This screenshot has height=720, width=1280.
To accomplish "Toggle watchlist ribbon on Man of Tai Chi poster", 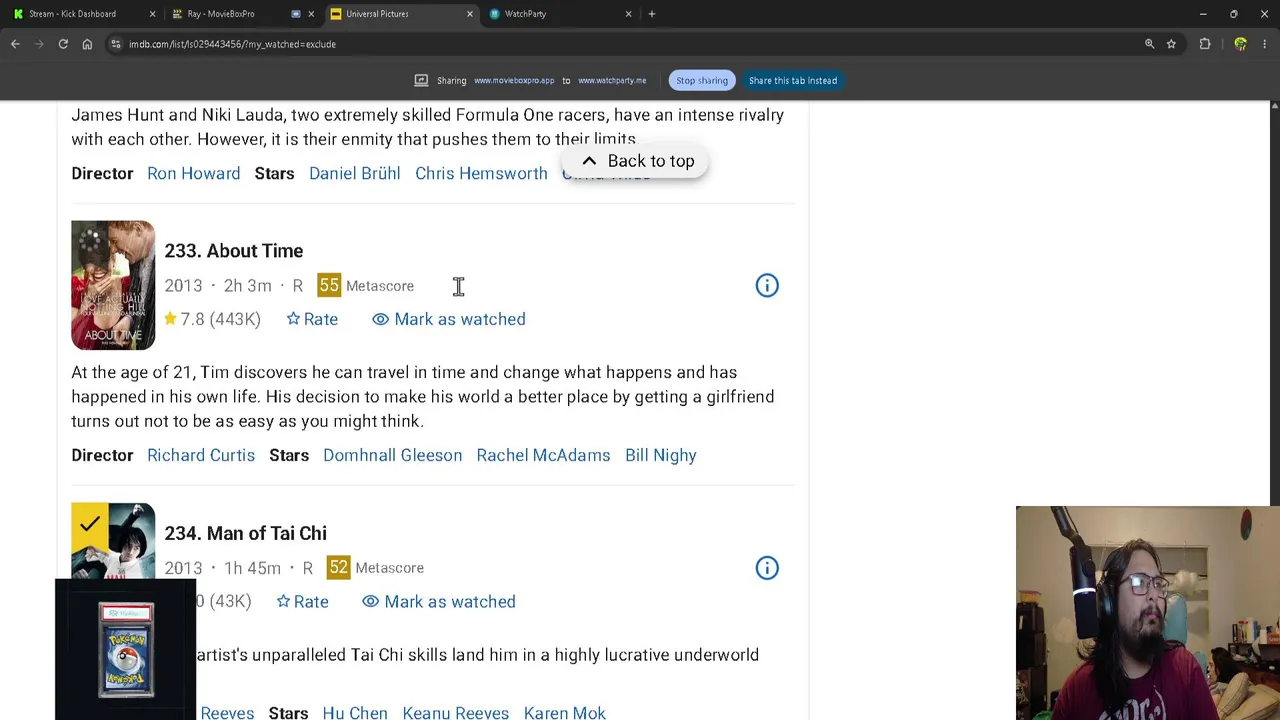I will [89, 524].
